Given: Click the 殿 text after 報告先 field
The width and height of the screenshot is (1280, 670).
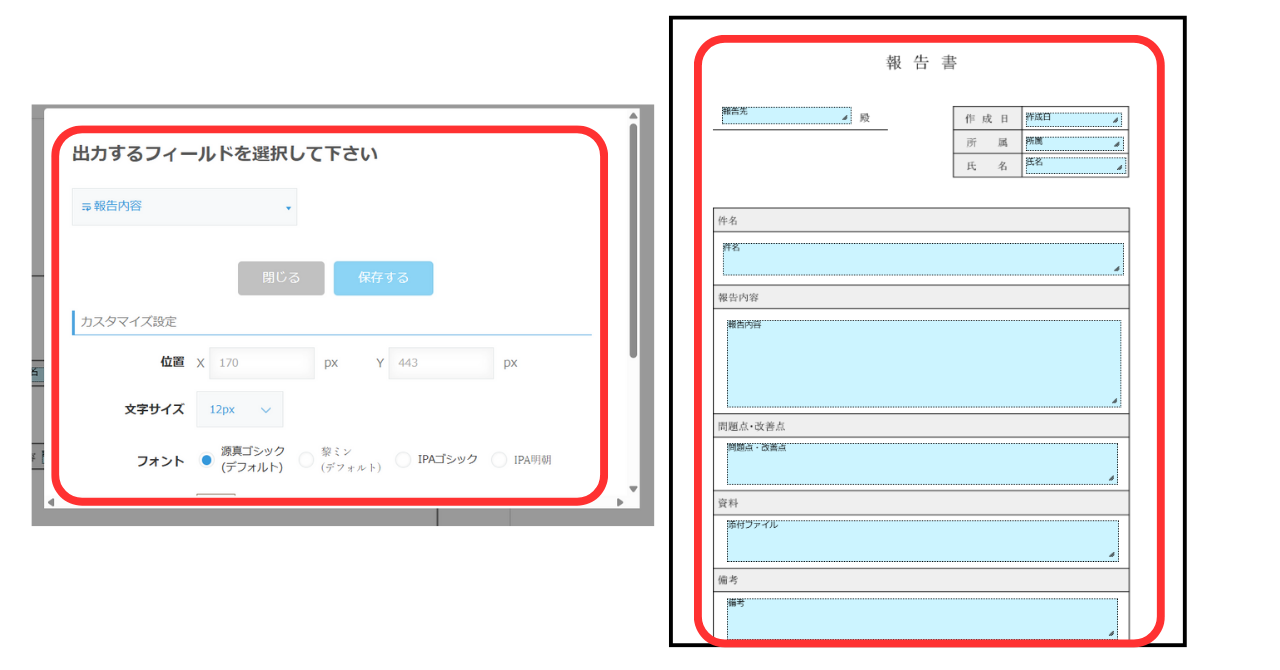Looking at the screenshot, I should pos(865,118).
